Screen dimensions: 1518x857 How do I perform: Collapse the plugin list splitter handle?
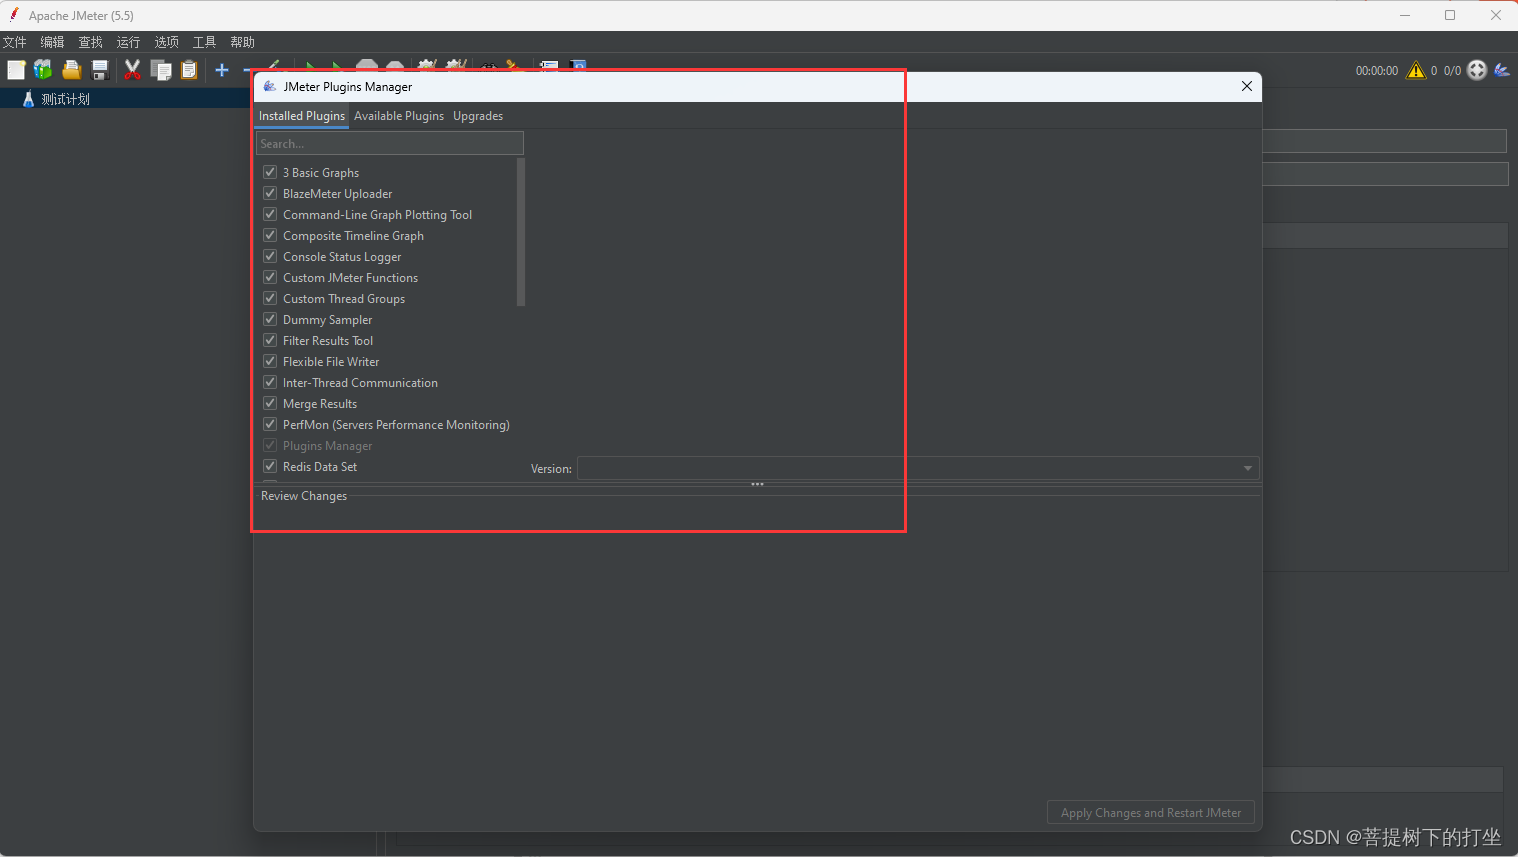point(757,484)
